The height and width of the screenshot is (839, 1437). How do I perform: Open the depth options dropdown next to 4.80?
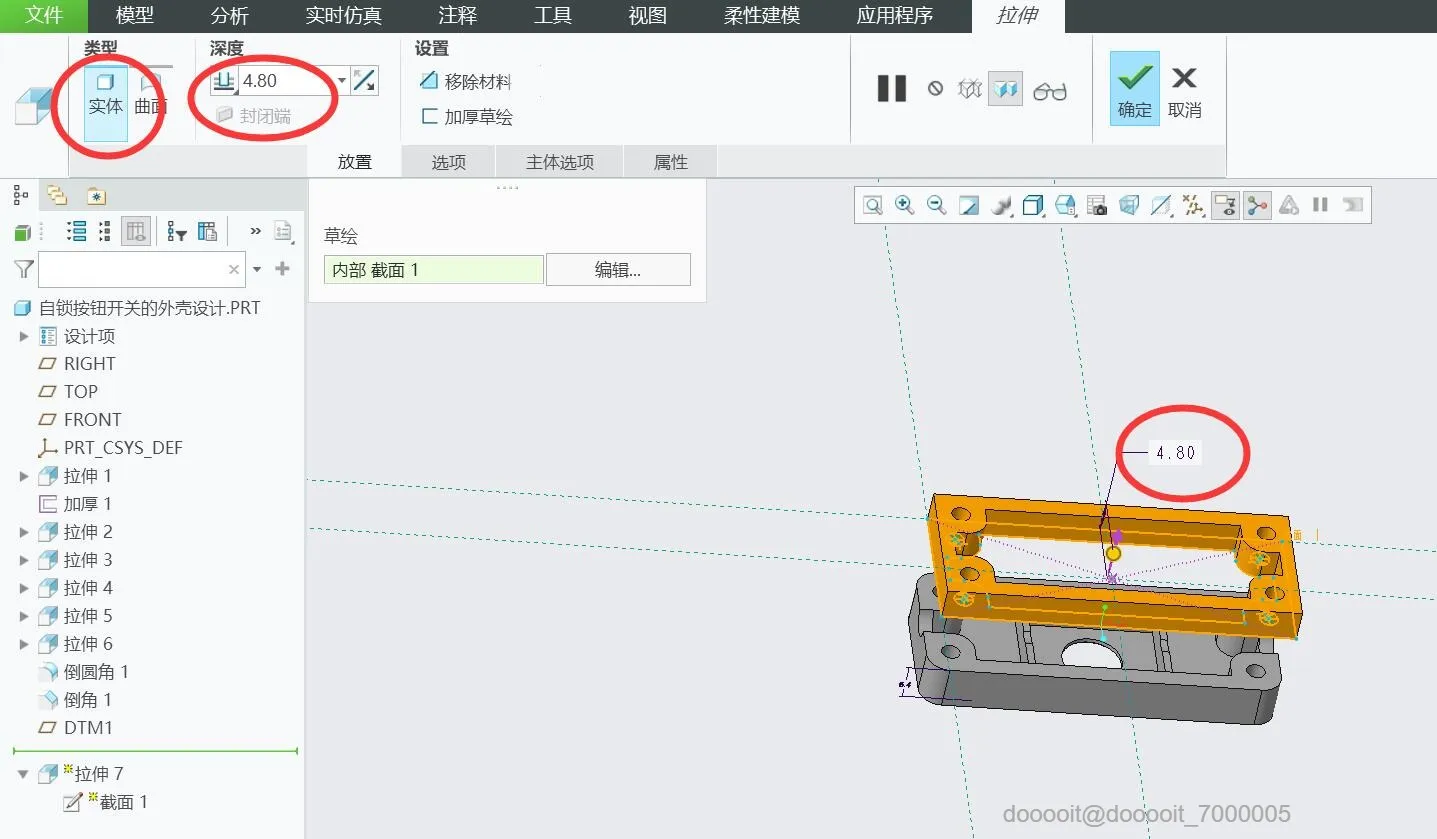(x=341, y=81)
